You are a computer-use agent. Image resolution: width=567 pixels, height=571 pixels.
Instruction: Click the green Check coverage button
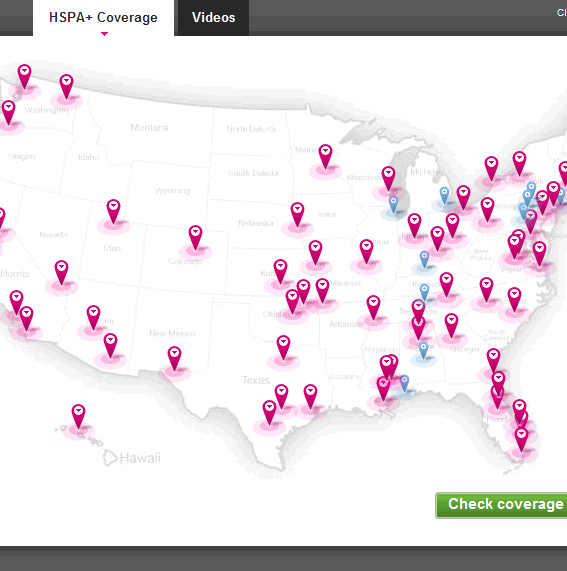501,505
